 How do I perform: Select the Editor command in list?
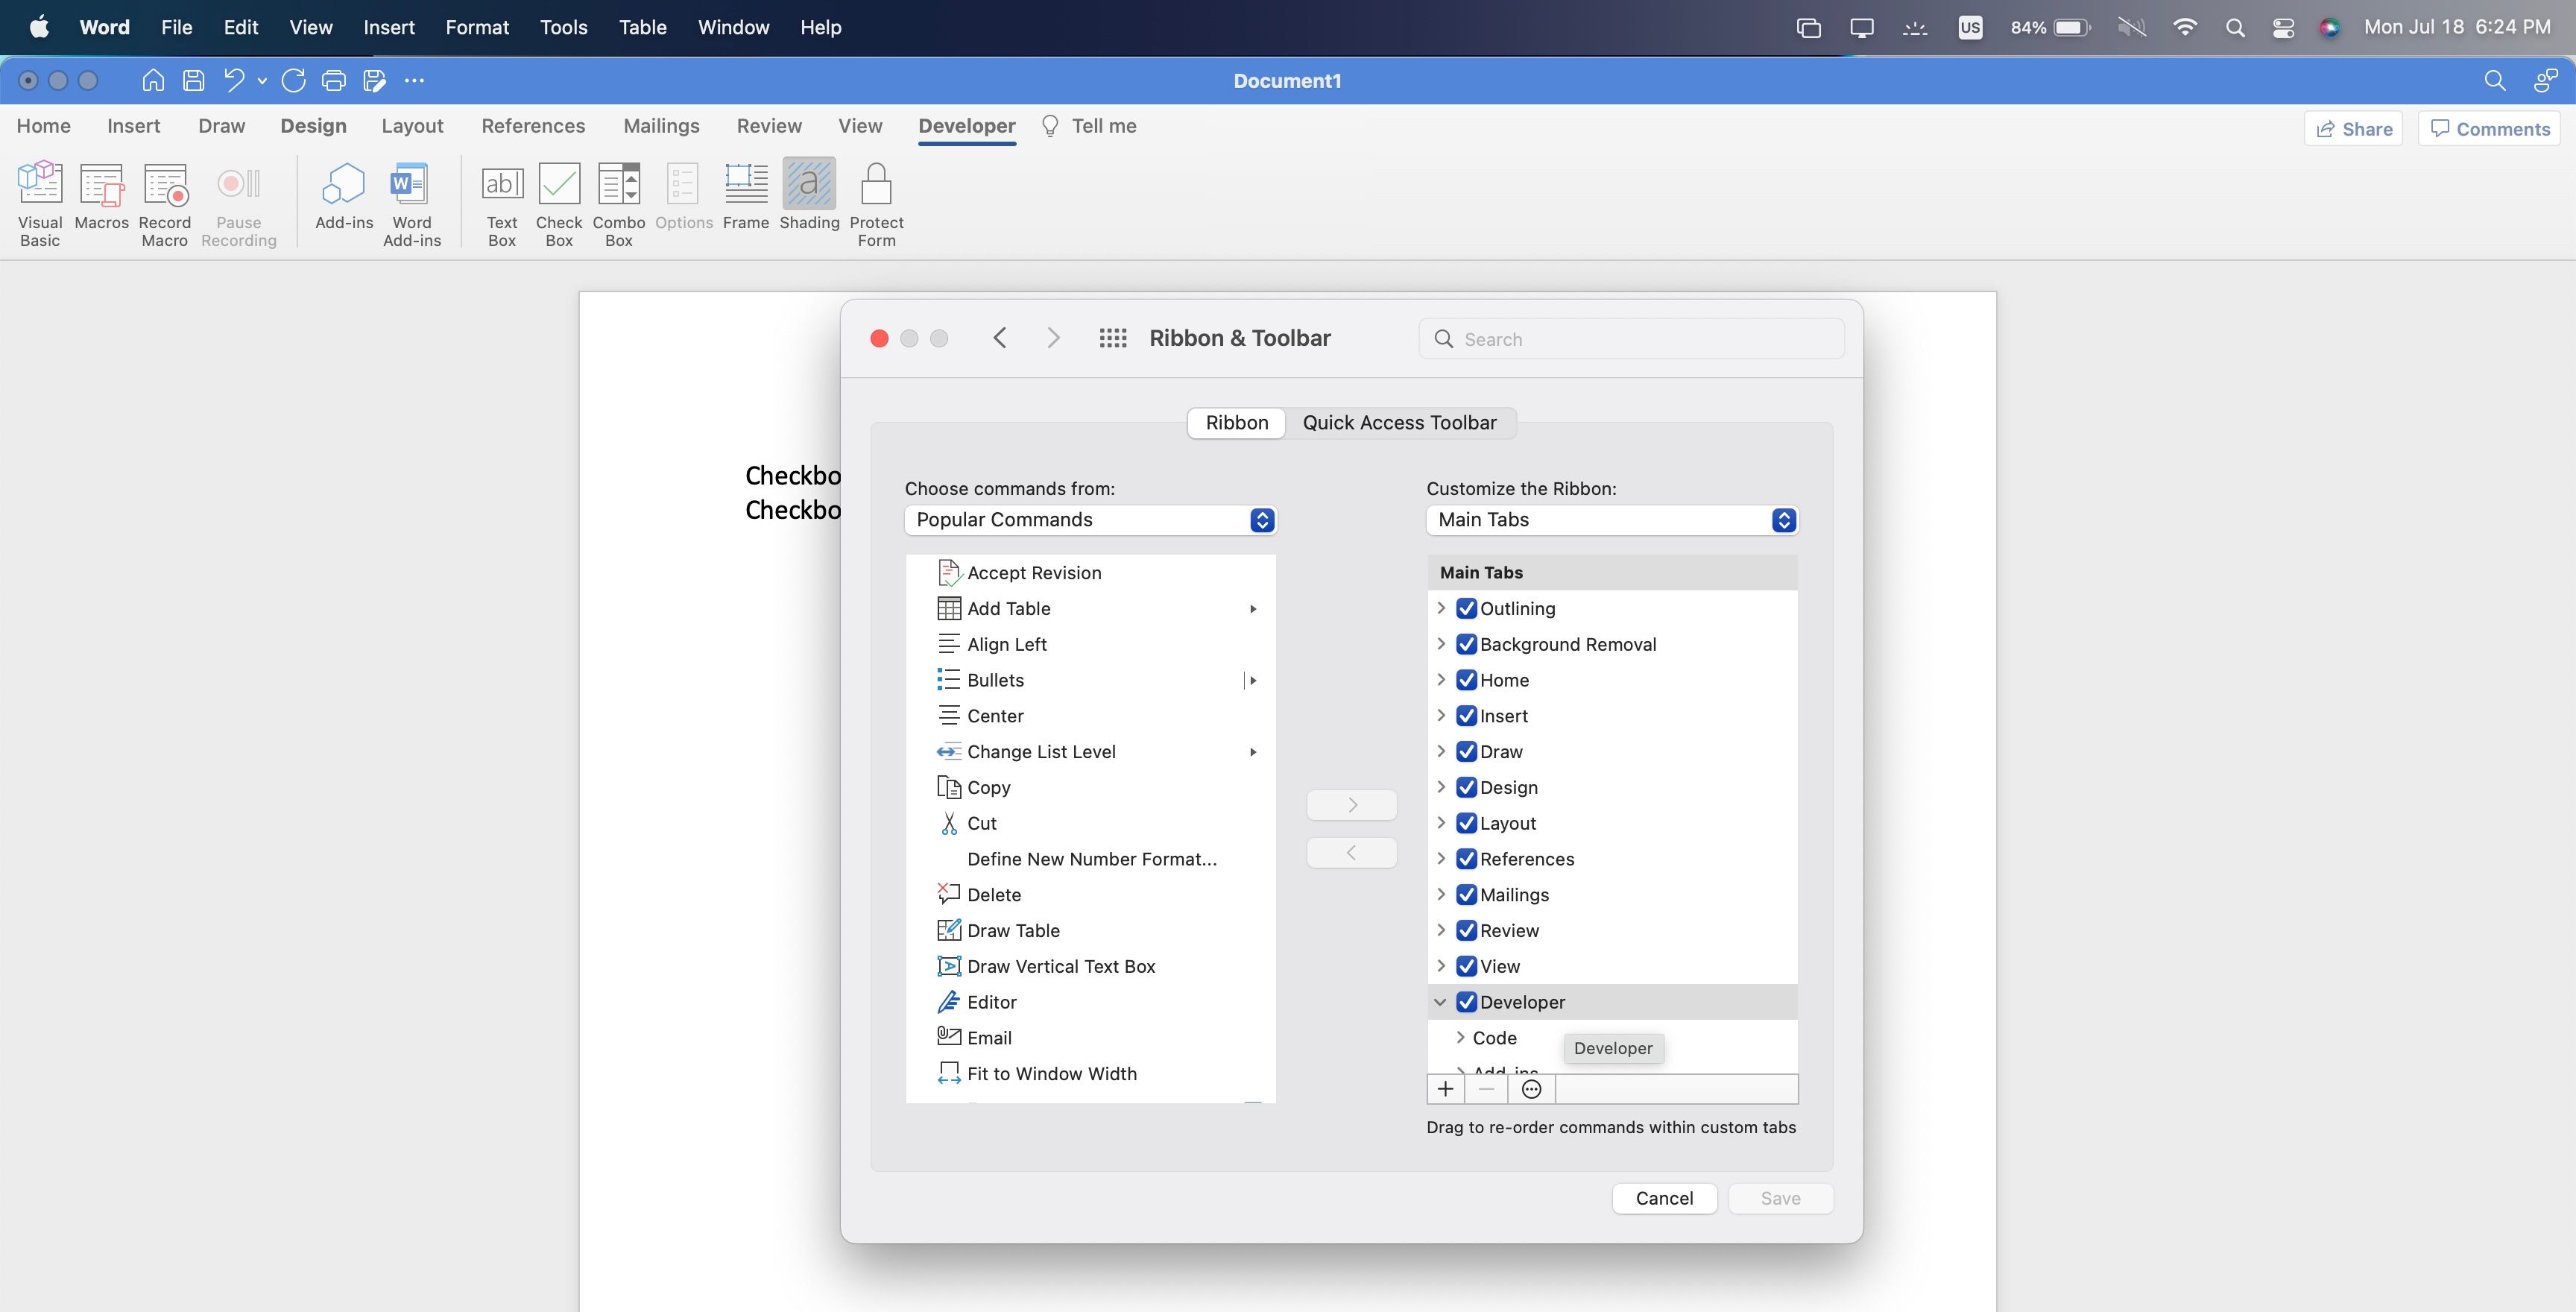coord(1091,1002)
